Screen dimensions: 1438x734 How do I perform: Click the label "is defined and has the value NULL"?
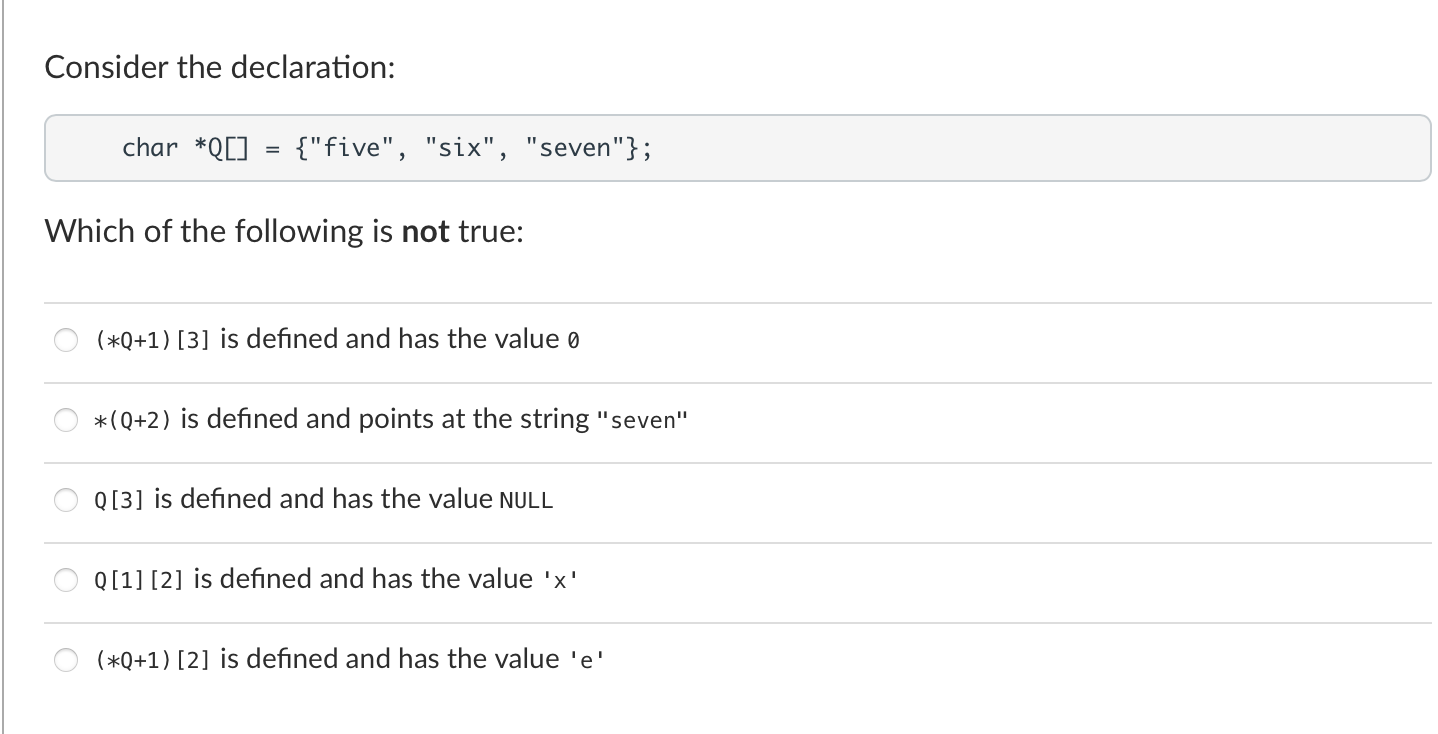(x=353, y=500)
